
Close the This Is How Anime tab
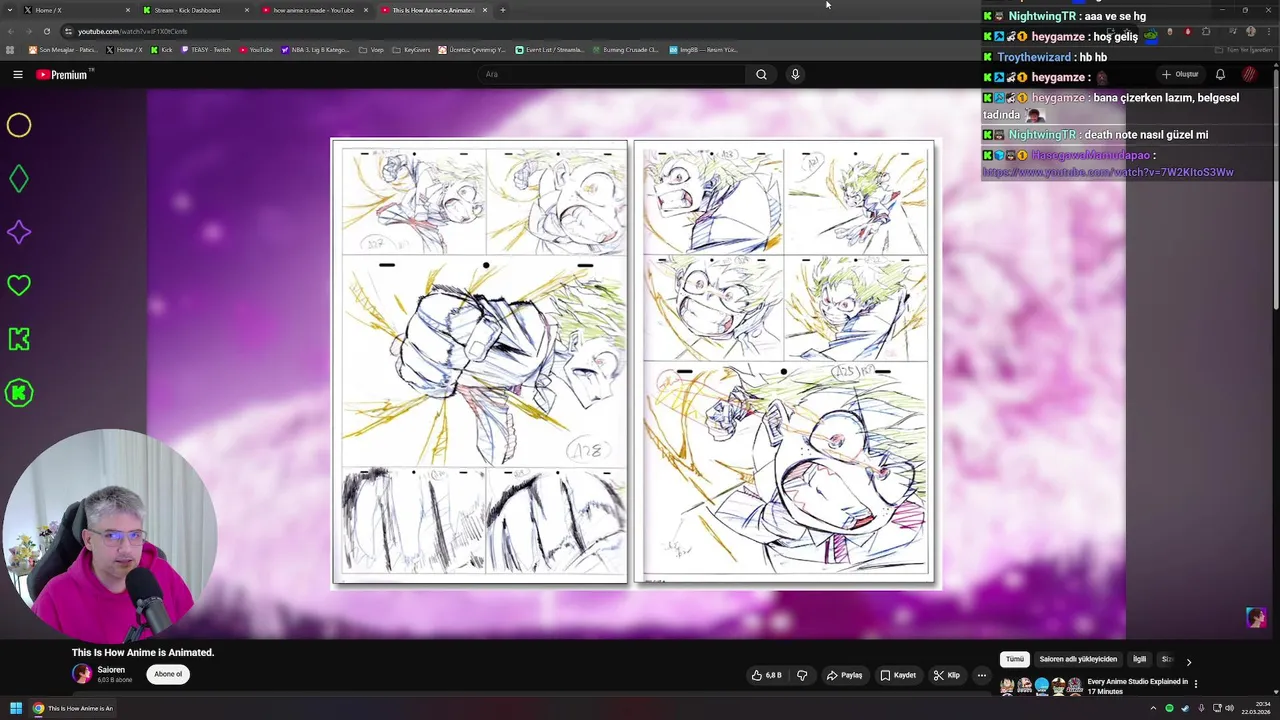coord(485,10)
